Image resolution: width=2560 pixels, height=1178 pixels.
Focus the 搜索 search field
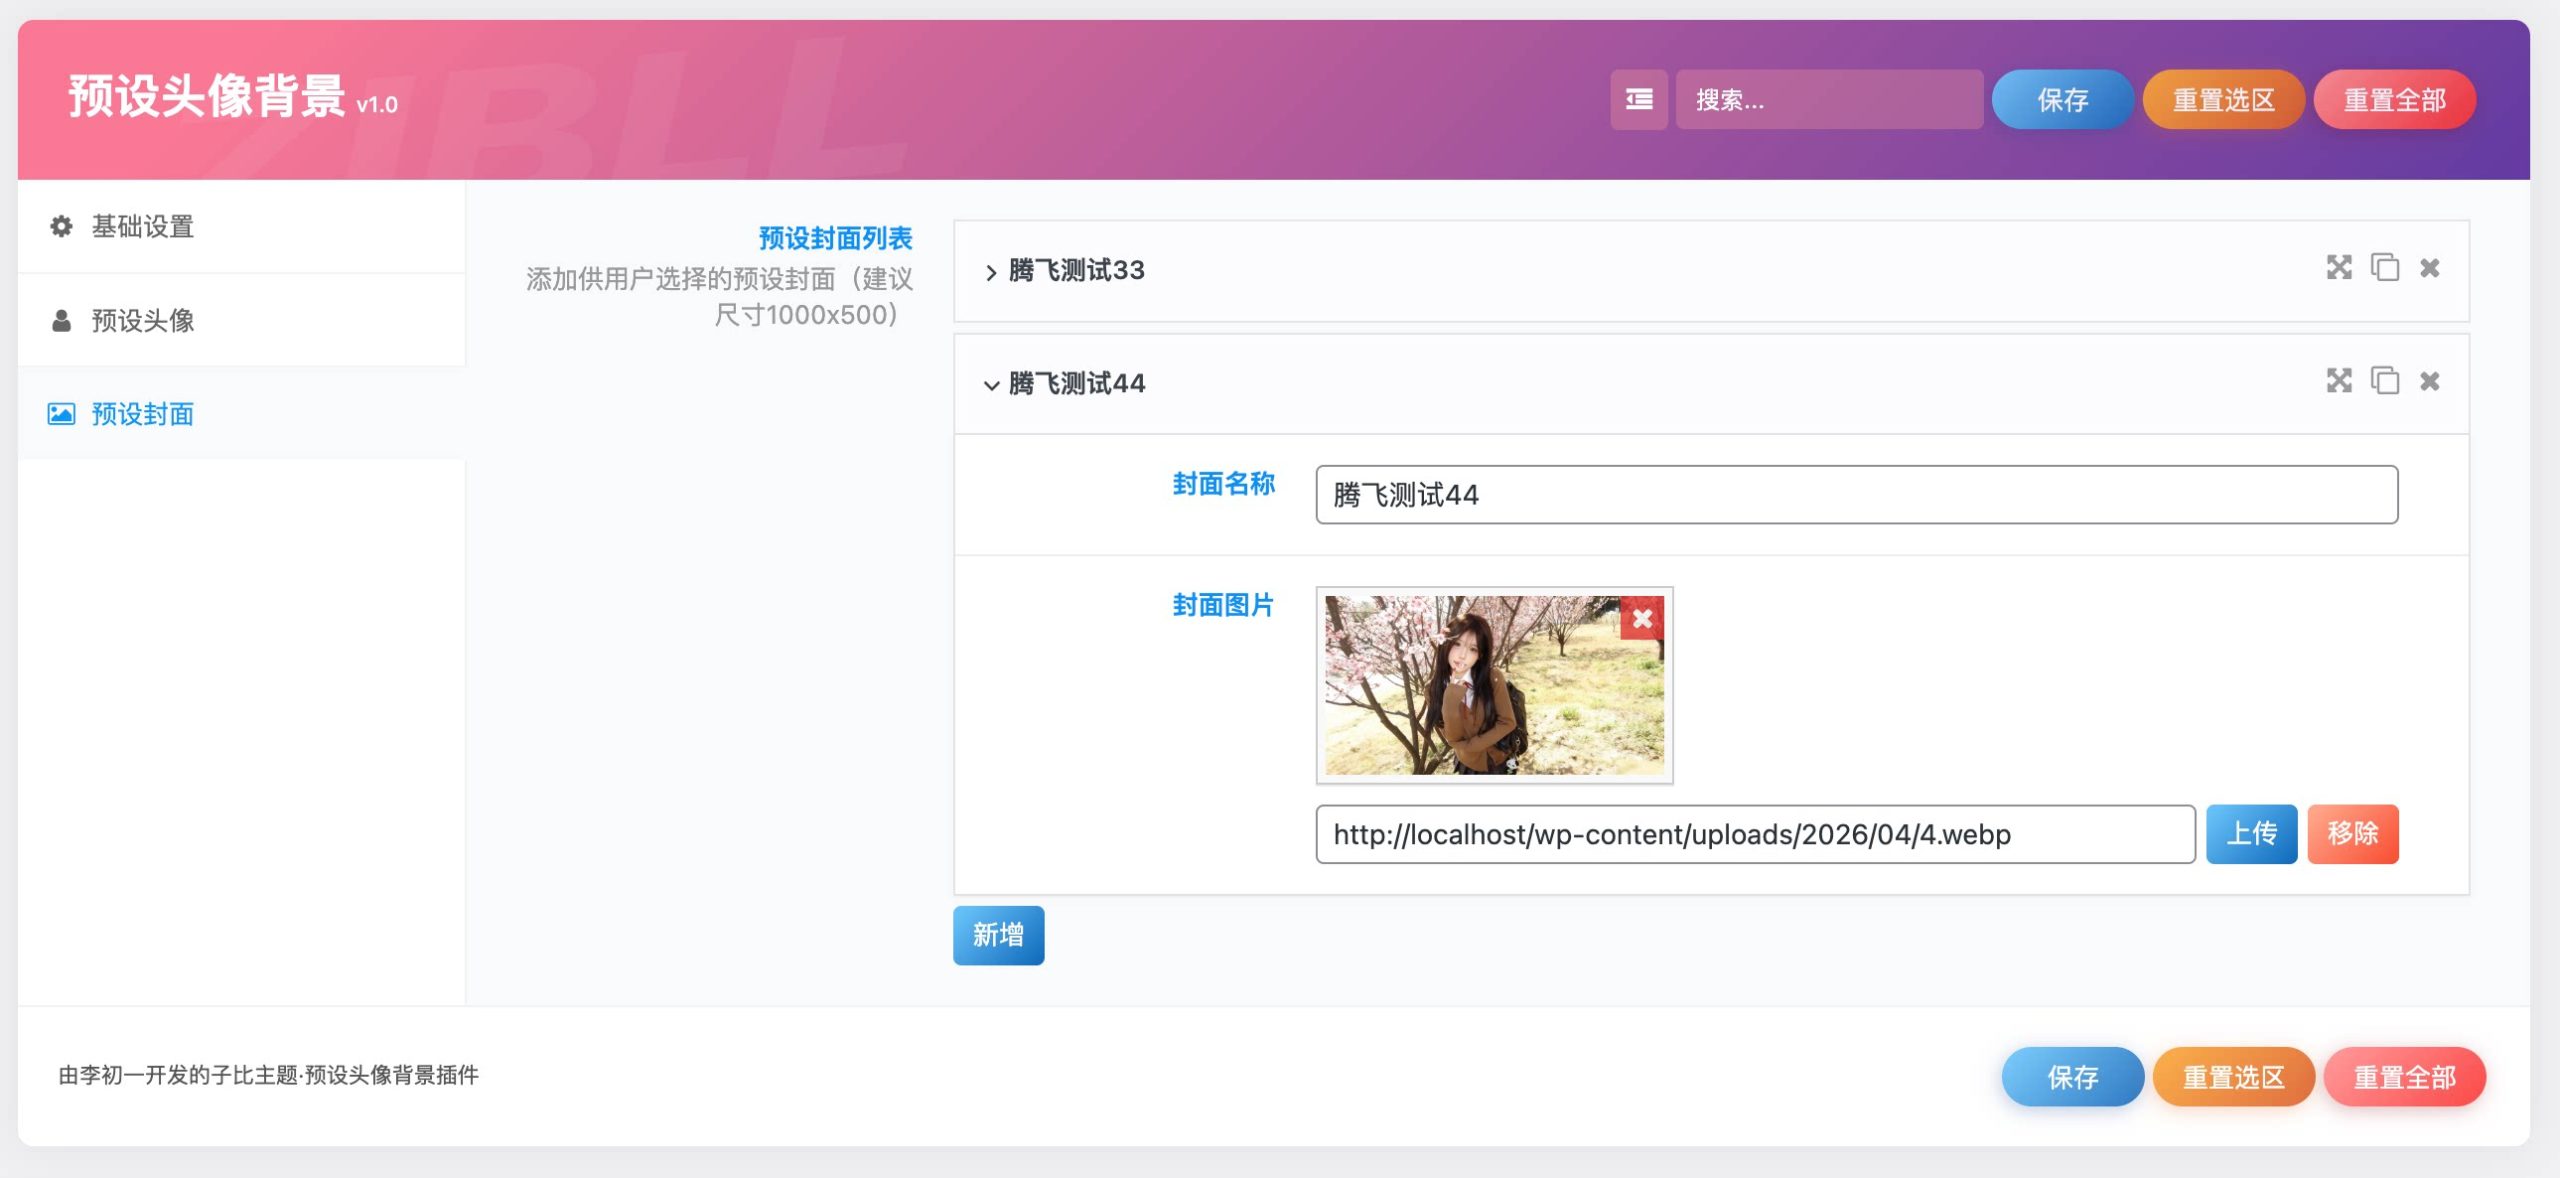[1829, 99]
